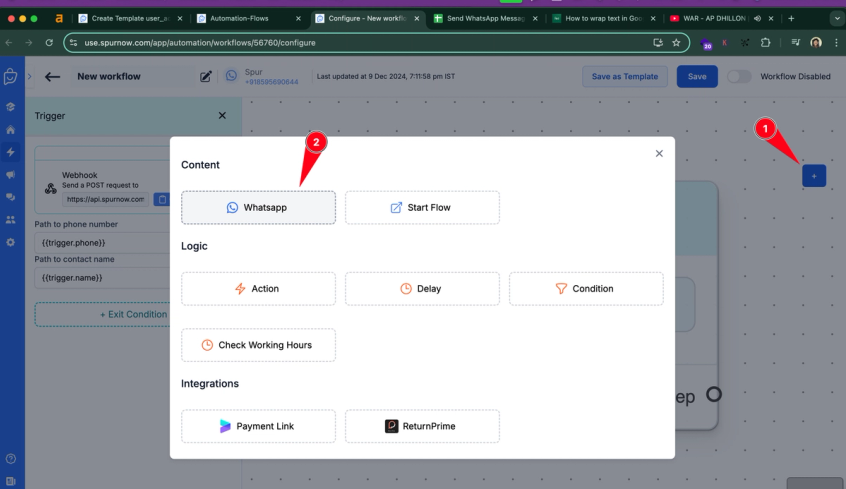Choose the Start Flow content option

pos(422,207)
